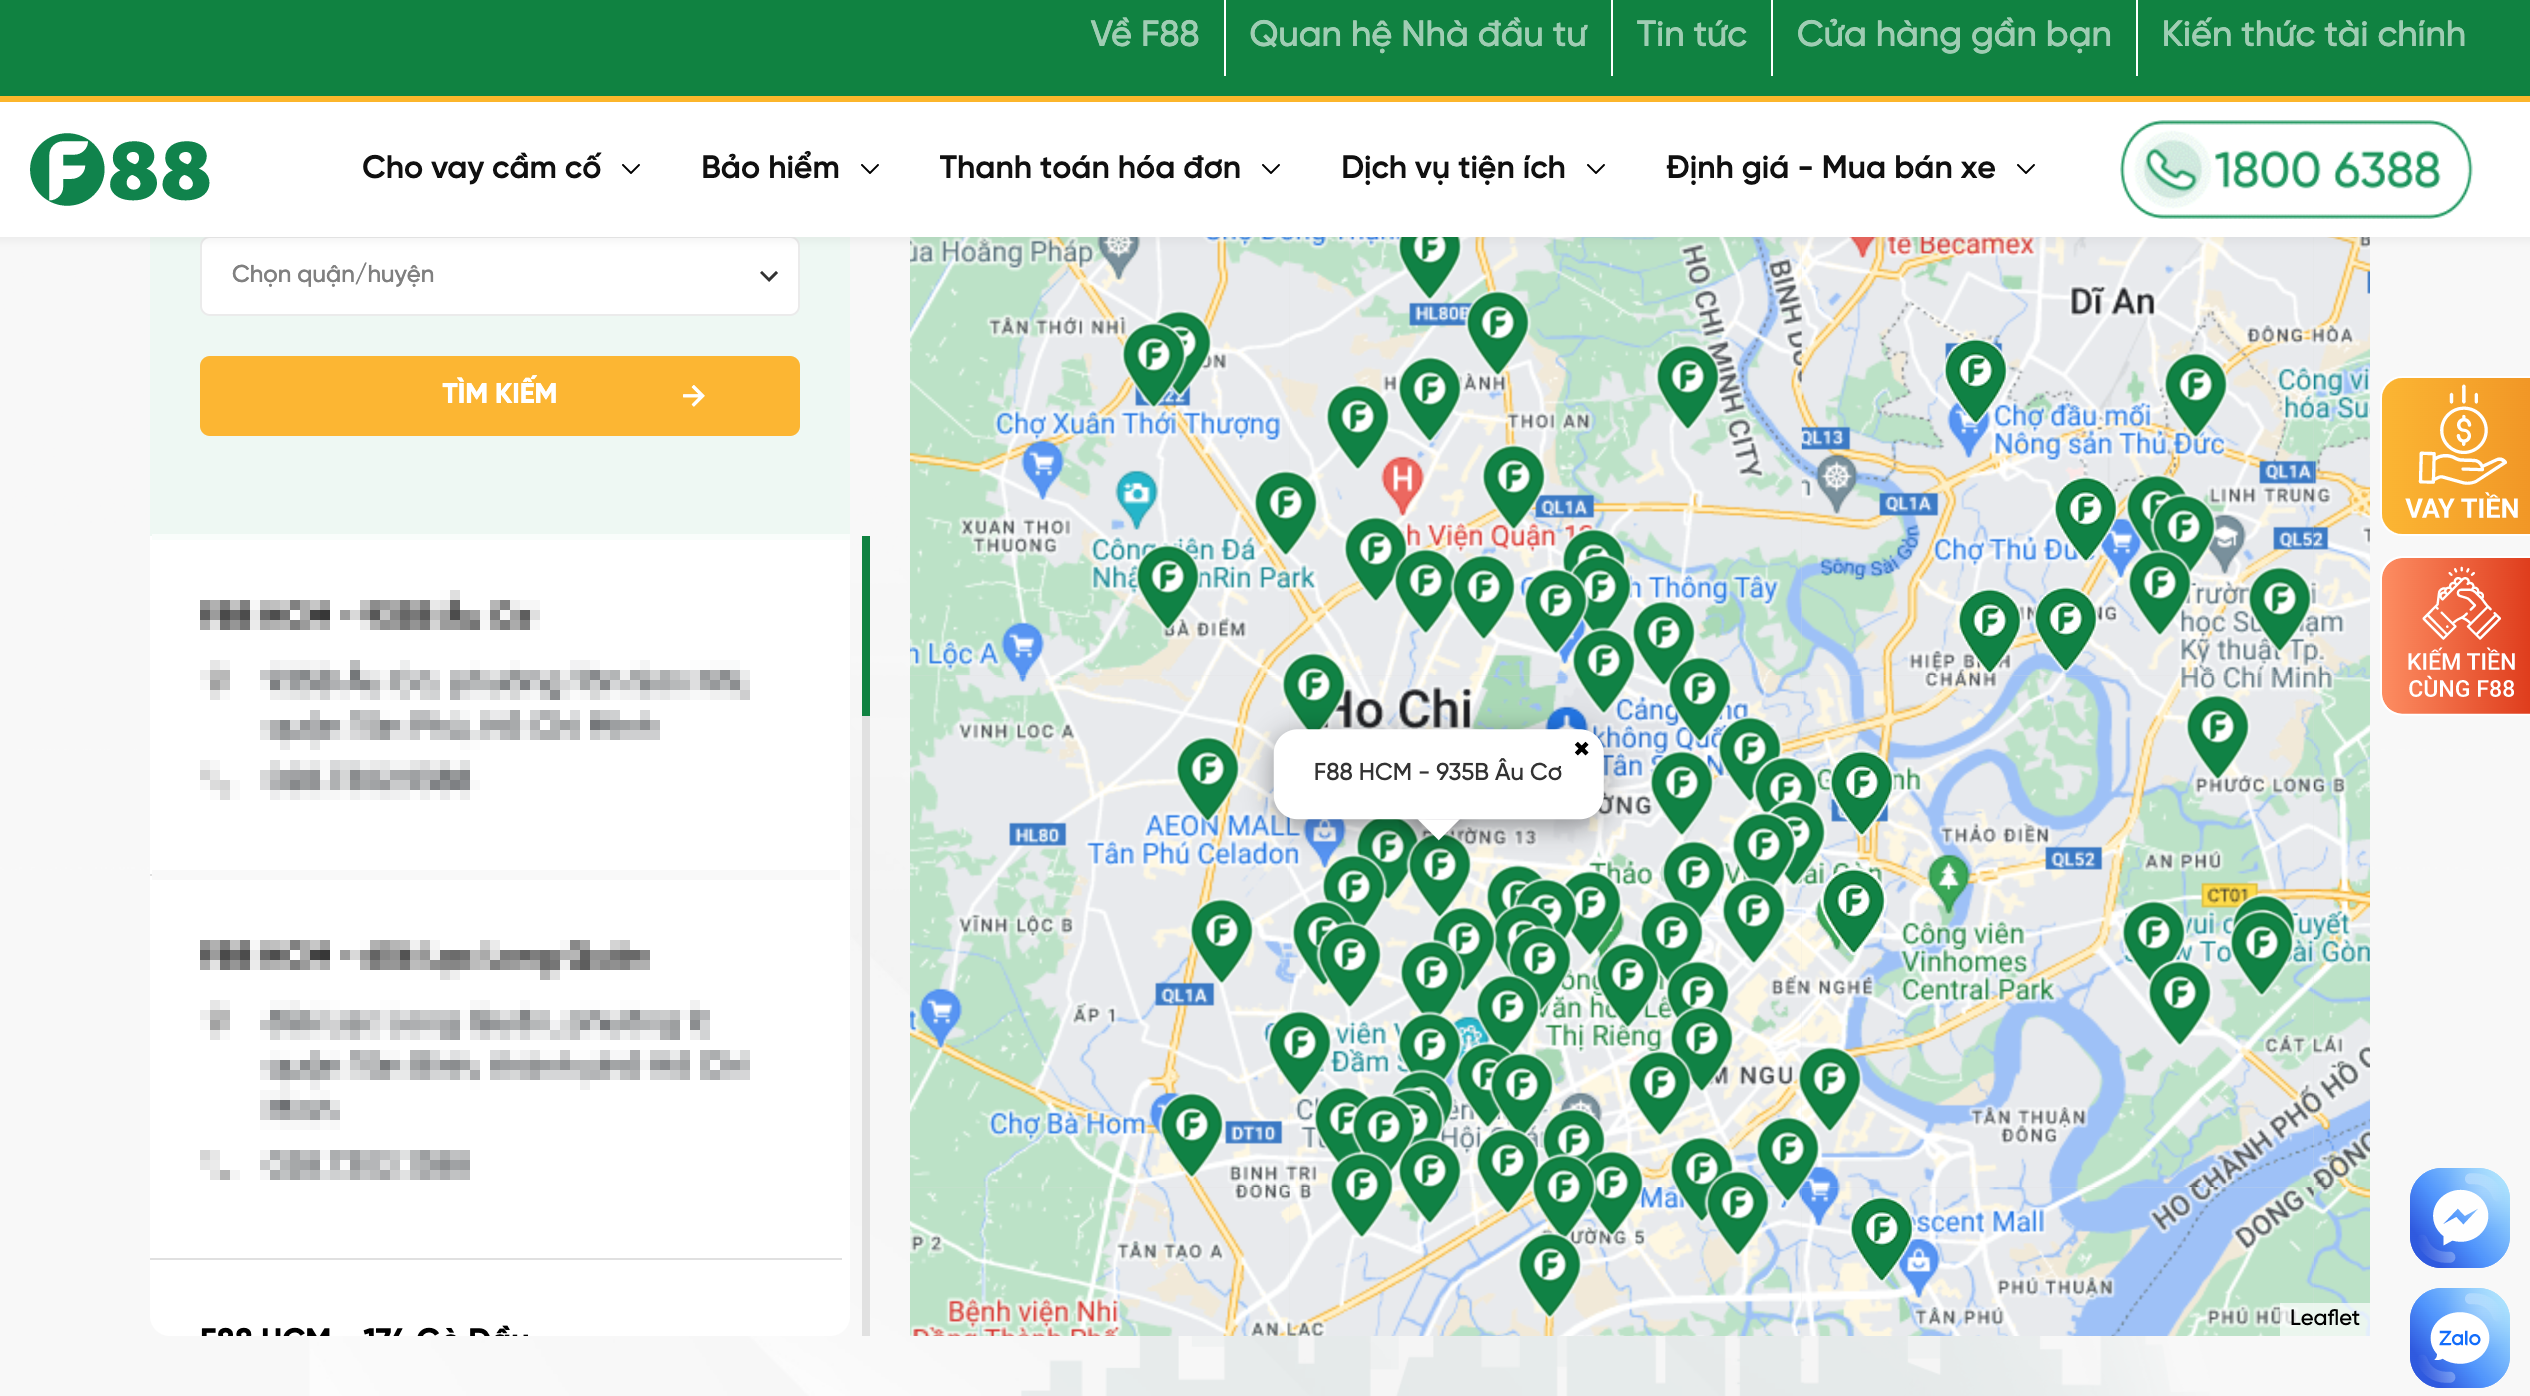Click the phone icon beside 1800 6388
The width and height of the screenshot is (2530, 1396).
pyautogui.click(x=2171, y=170)
